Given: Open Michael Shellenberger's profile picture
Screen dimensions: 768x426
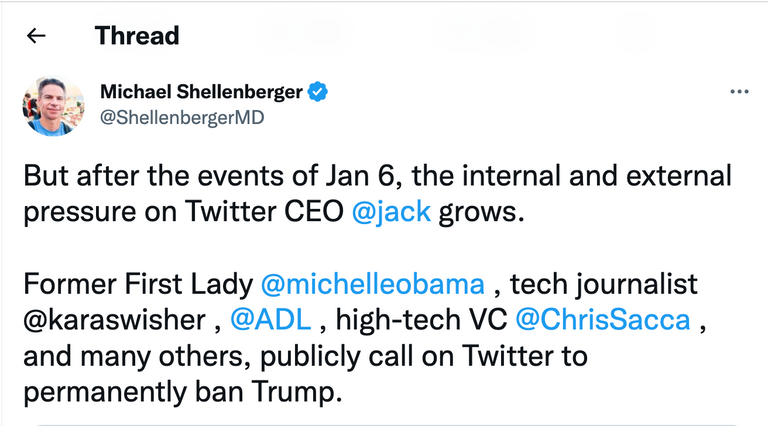Looking at the screenshot, I should (x=53, y=107).
